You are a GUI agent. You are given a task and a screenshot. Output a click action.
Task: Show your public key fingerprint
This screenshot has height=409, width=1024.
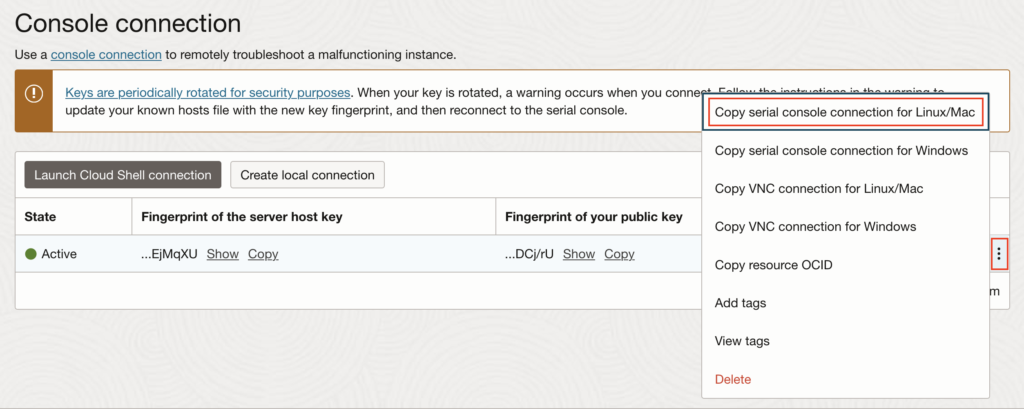tap(579, 254)
